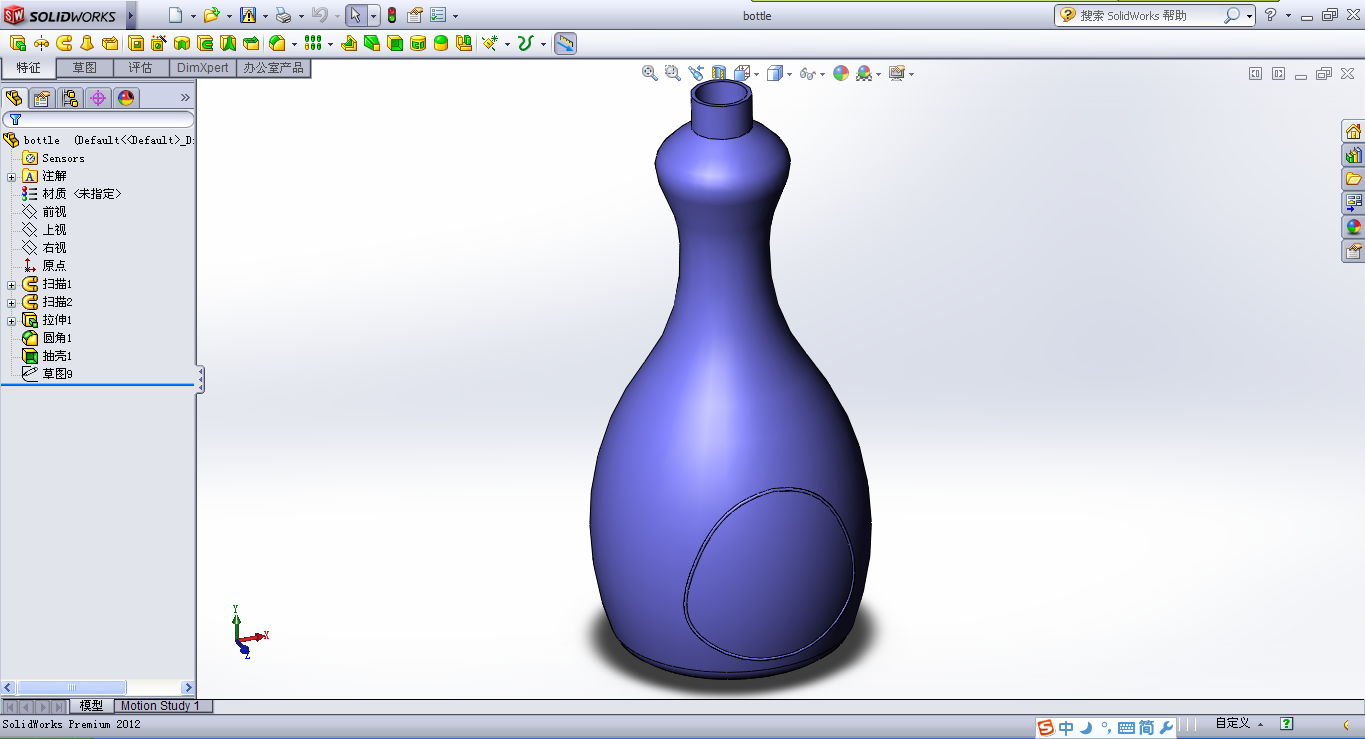Viewport: 1365px width, 739px height.
Task: Click the Print icon
Action: click(x=283, y=16)
